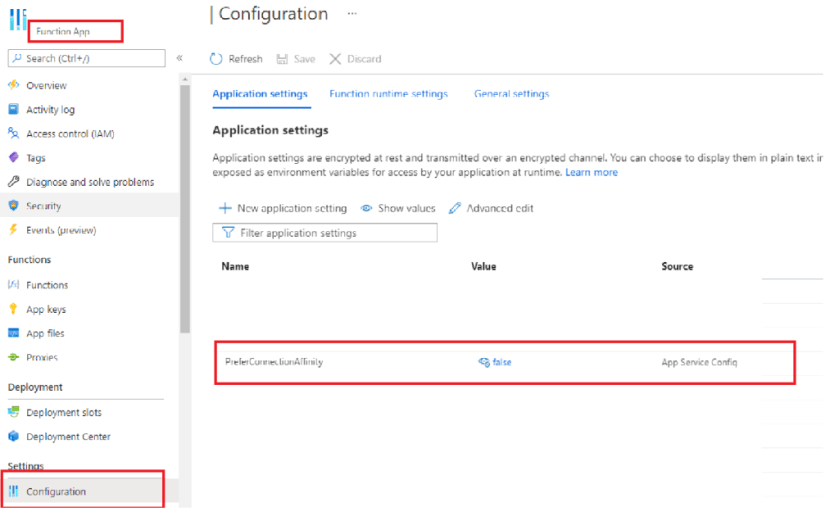Click the Refresh button
This screenshot has height=521, width=839.
click(236, 59)
